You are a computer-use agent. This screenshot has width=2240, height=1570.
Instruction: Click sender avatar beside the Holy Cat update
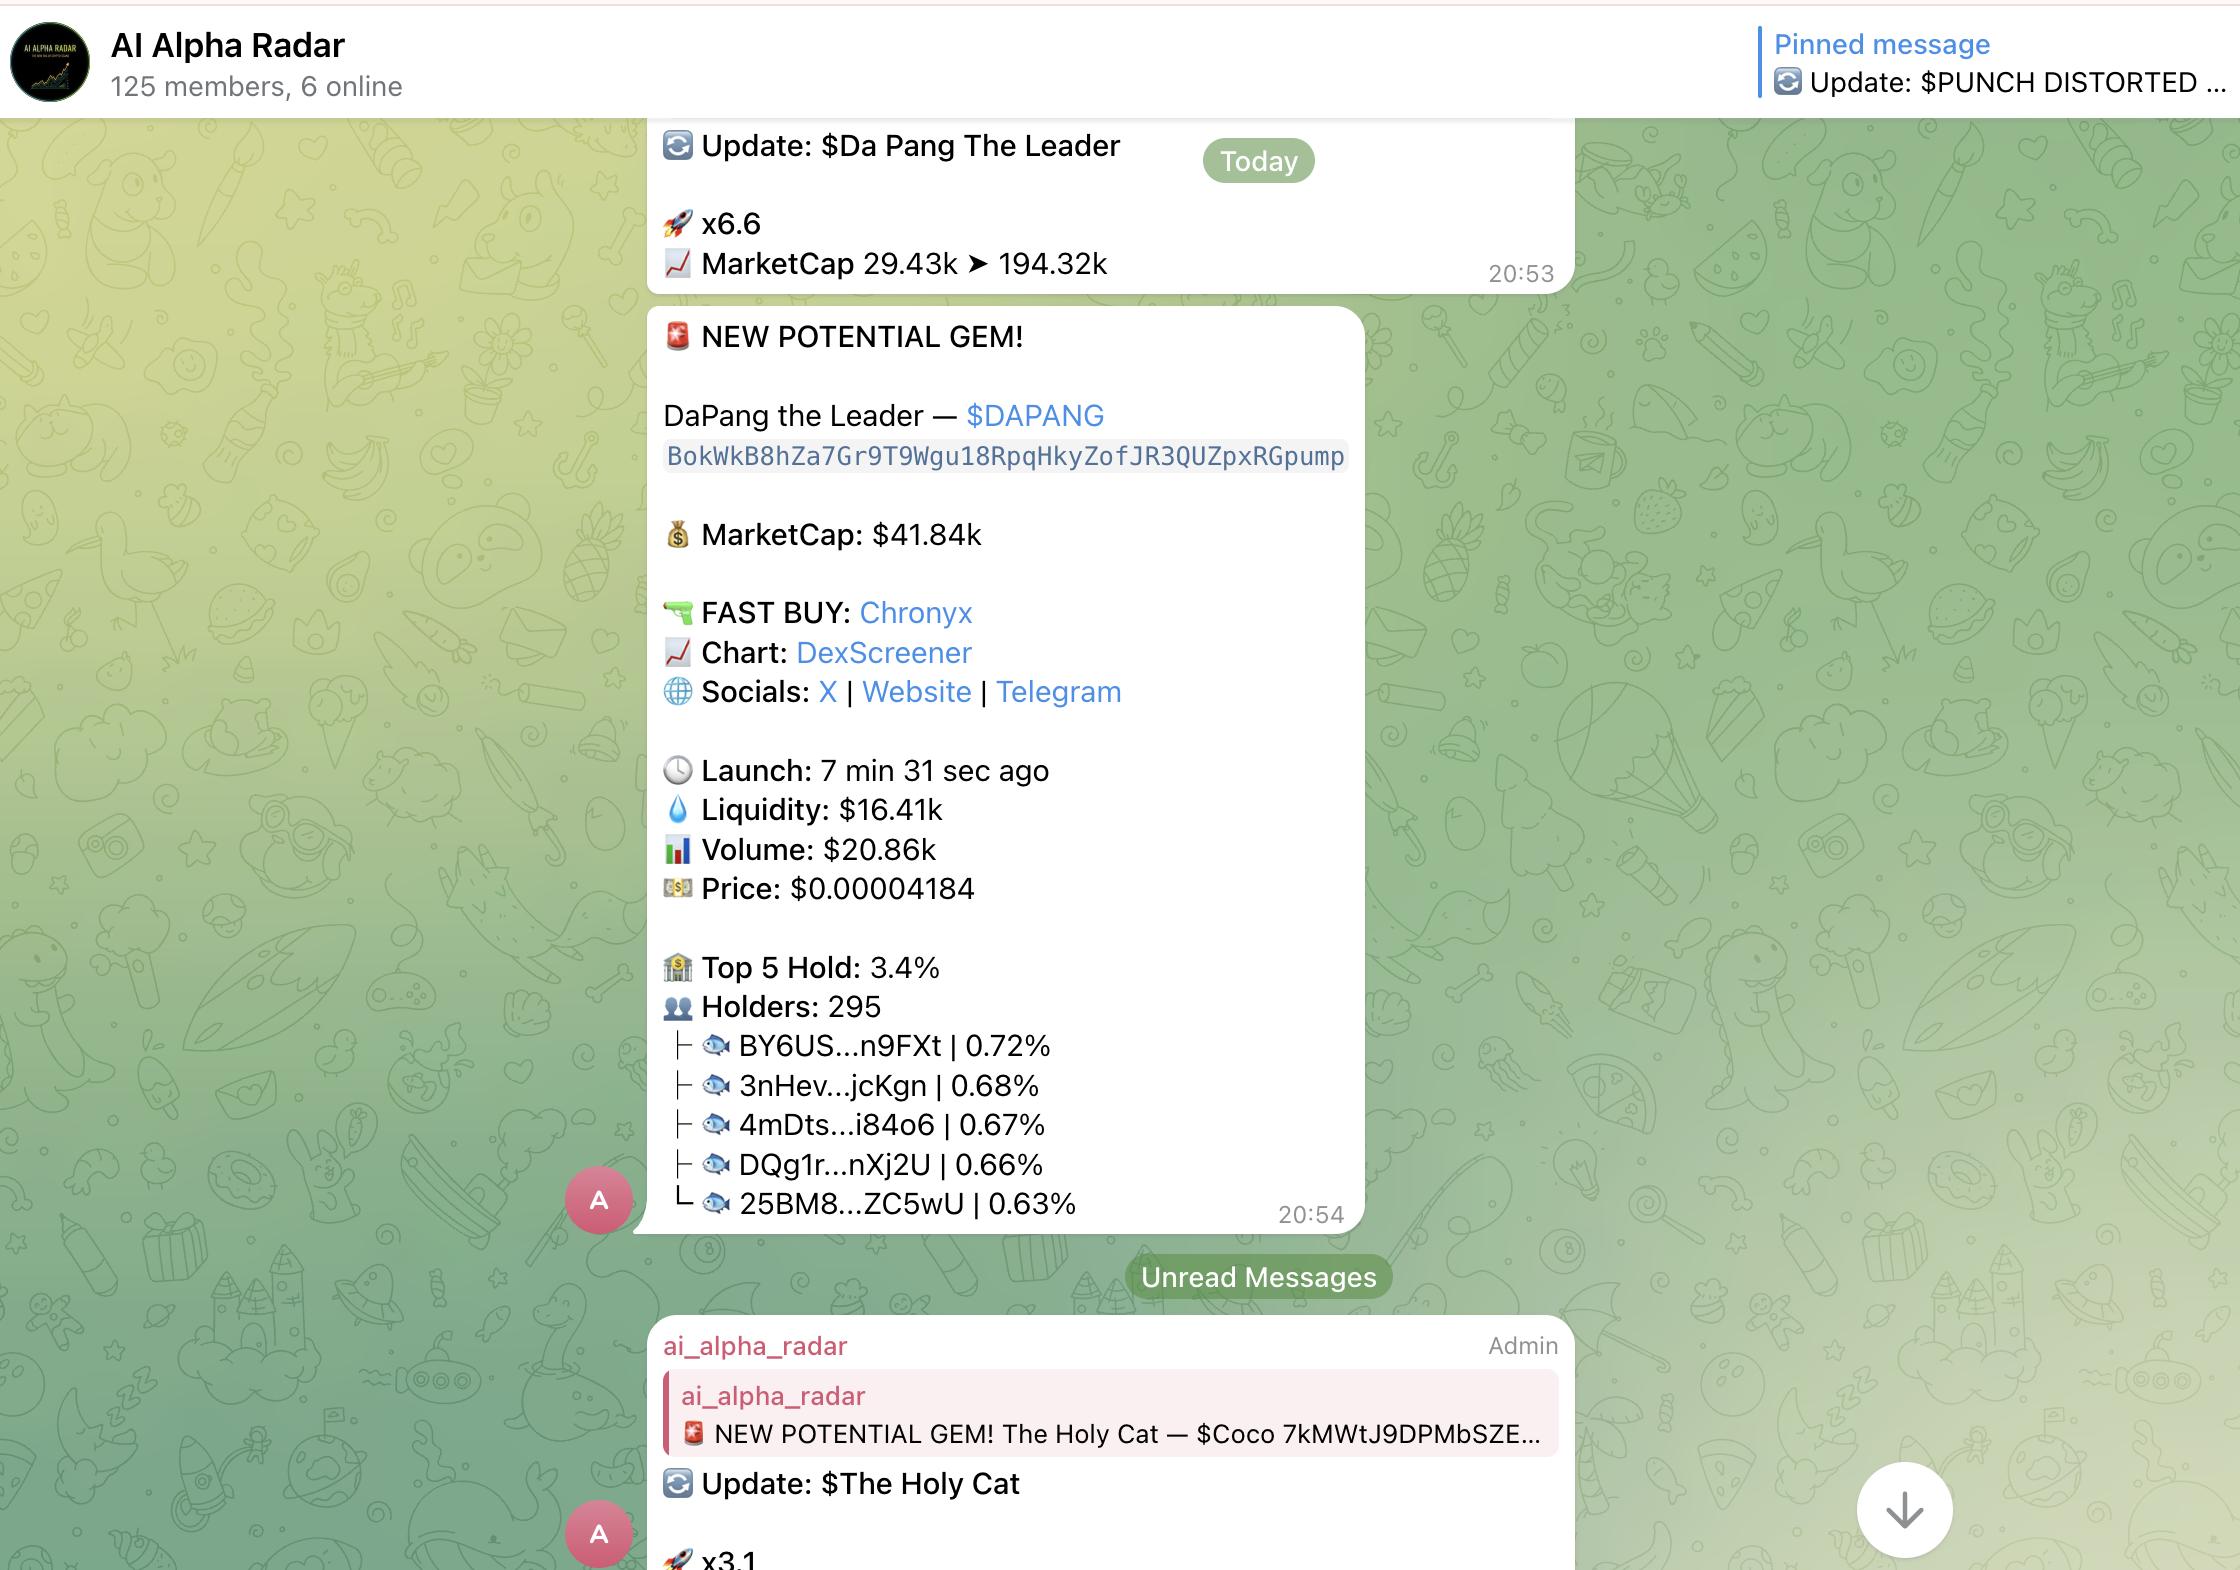(x=599, y=1533)
